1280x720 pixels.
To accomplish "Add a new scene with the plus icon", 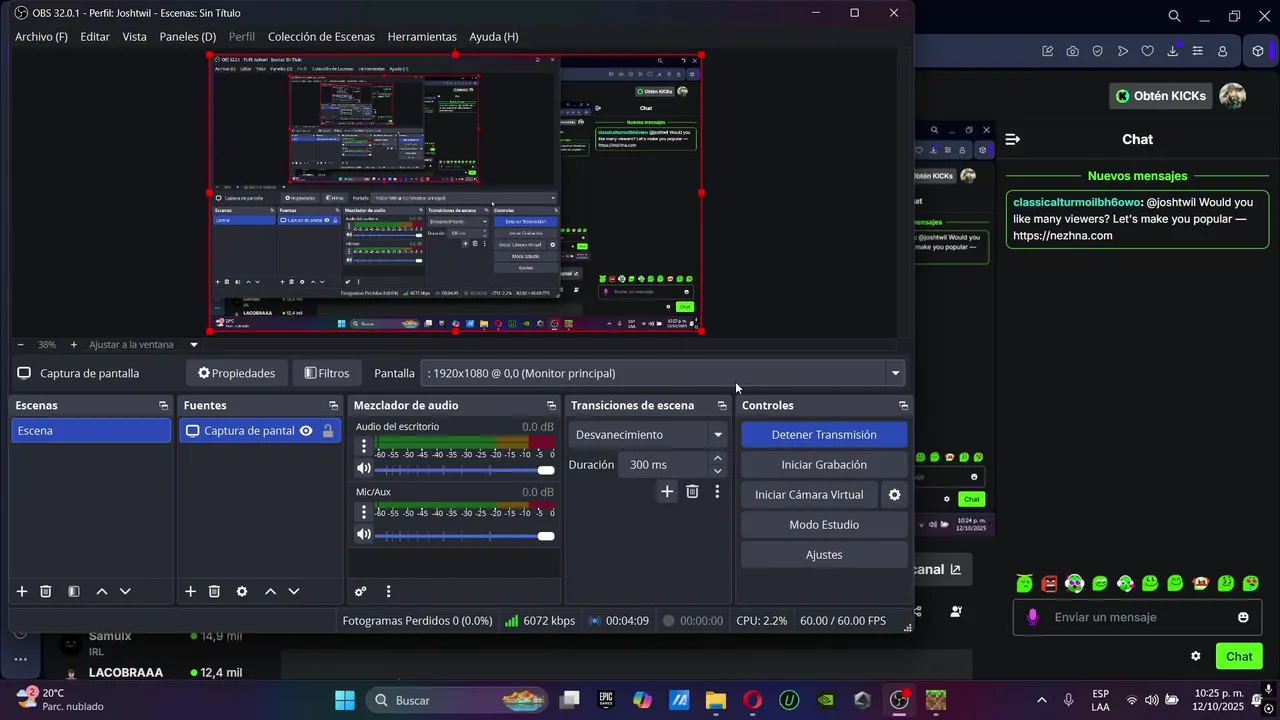I will (x=22, y=591).
